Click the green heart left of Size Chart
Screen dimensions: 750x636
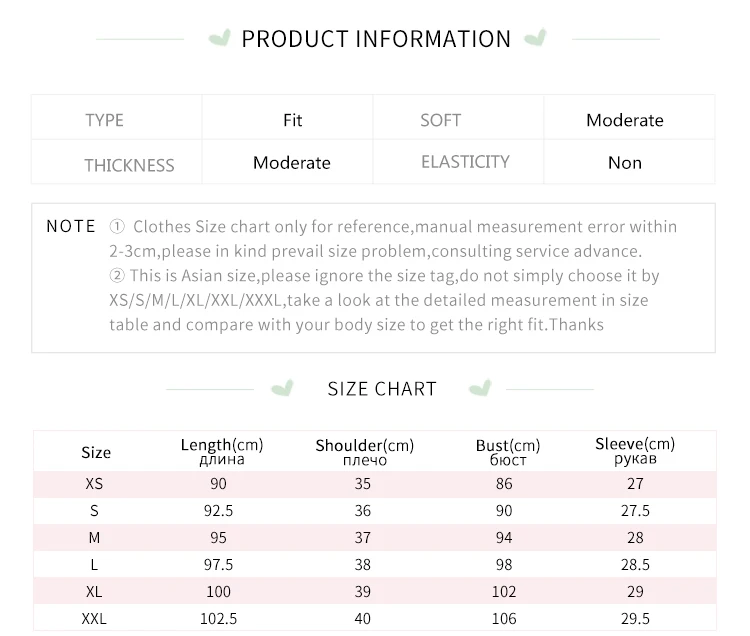pos(285,388)
